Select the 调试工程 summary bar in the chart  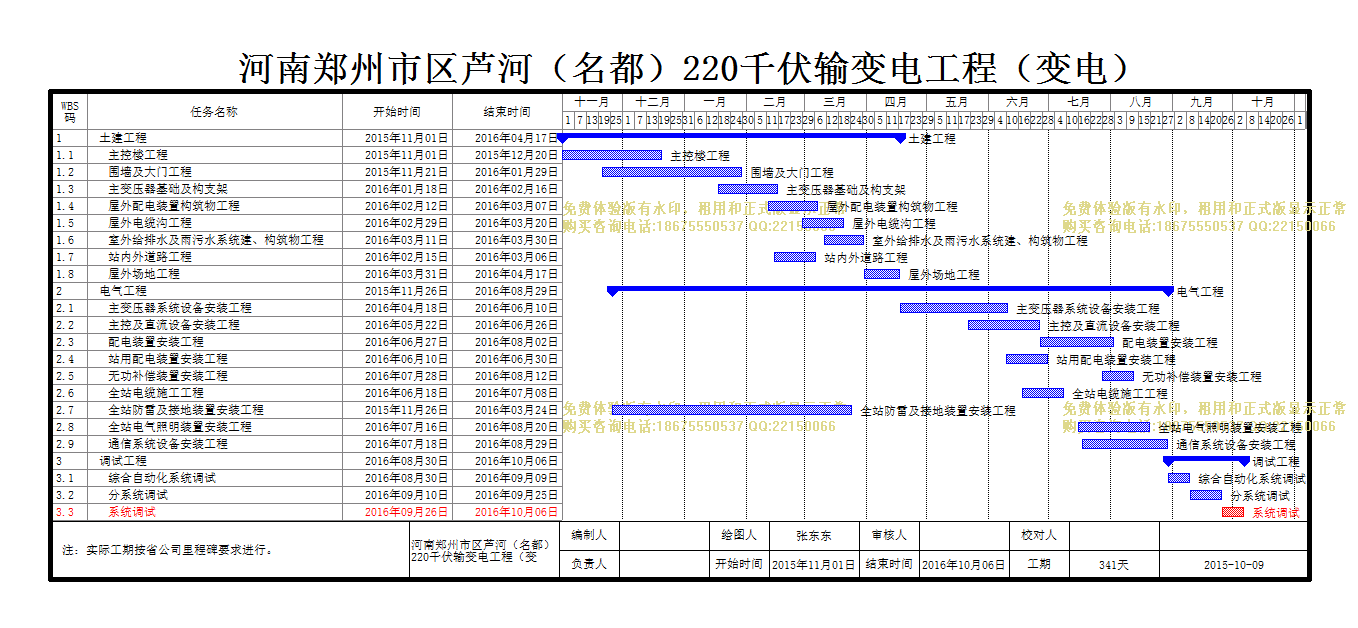[1206, 460]
